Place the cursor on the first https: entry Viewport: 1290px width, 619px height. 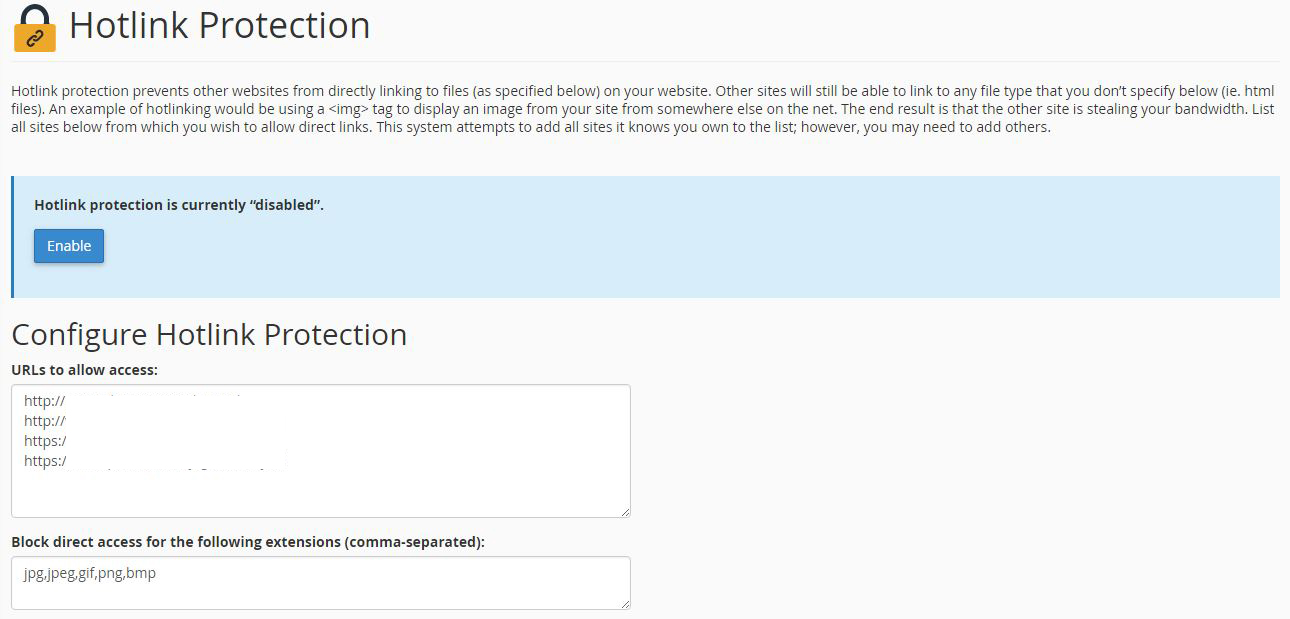click(46, 441)
